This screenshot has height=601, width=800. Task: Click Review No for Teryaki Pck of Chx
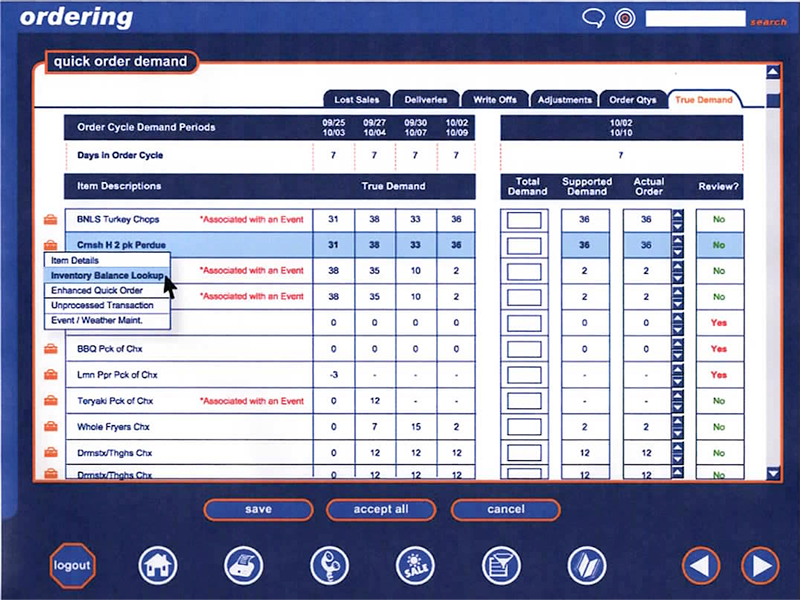(x=719, y=401)
